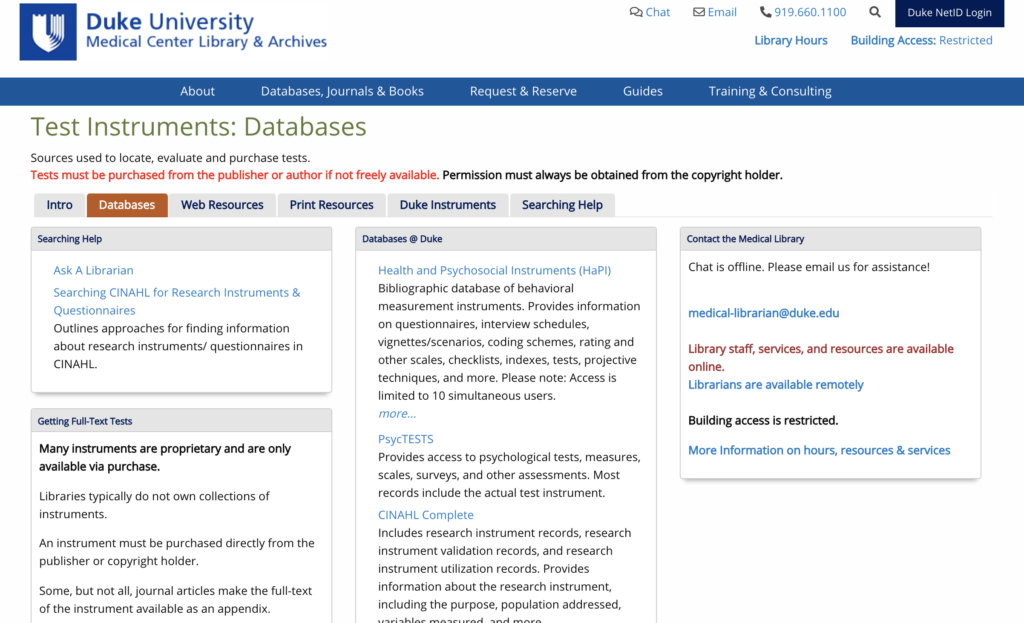Click the Duke NetID Login button
Viewport: 1024px width, 623px height.
pyautogui.click(x=950, y=13)
